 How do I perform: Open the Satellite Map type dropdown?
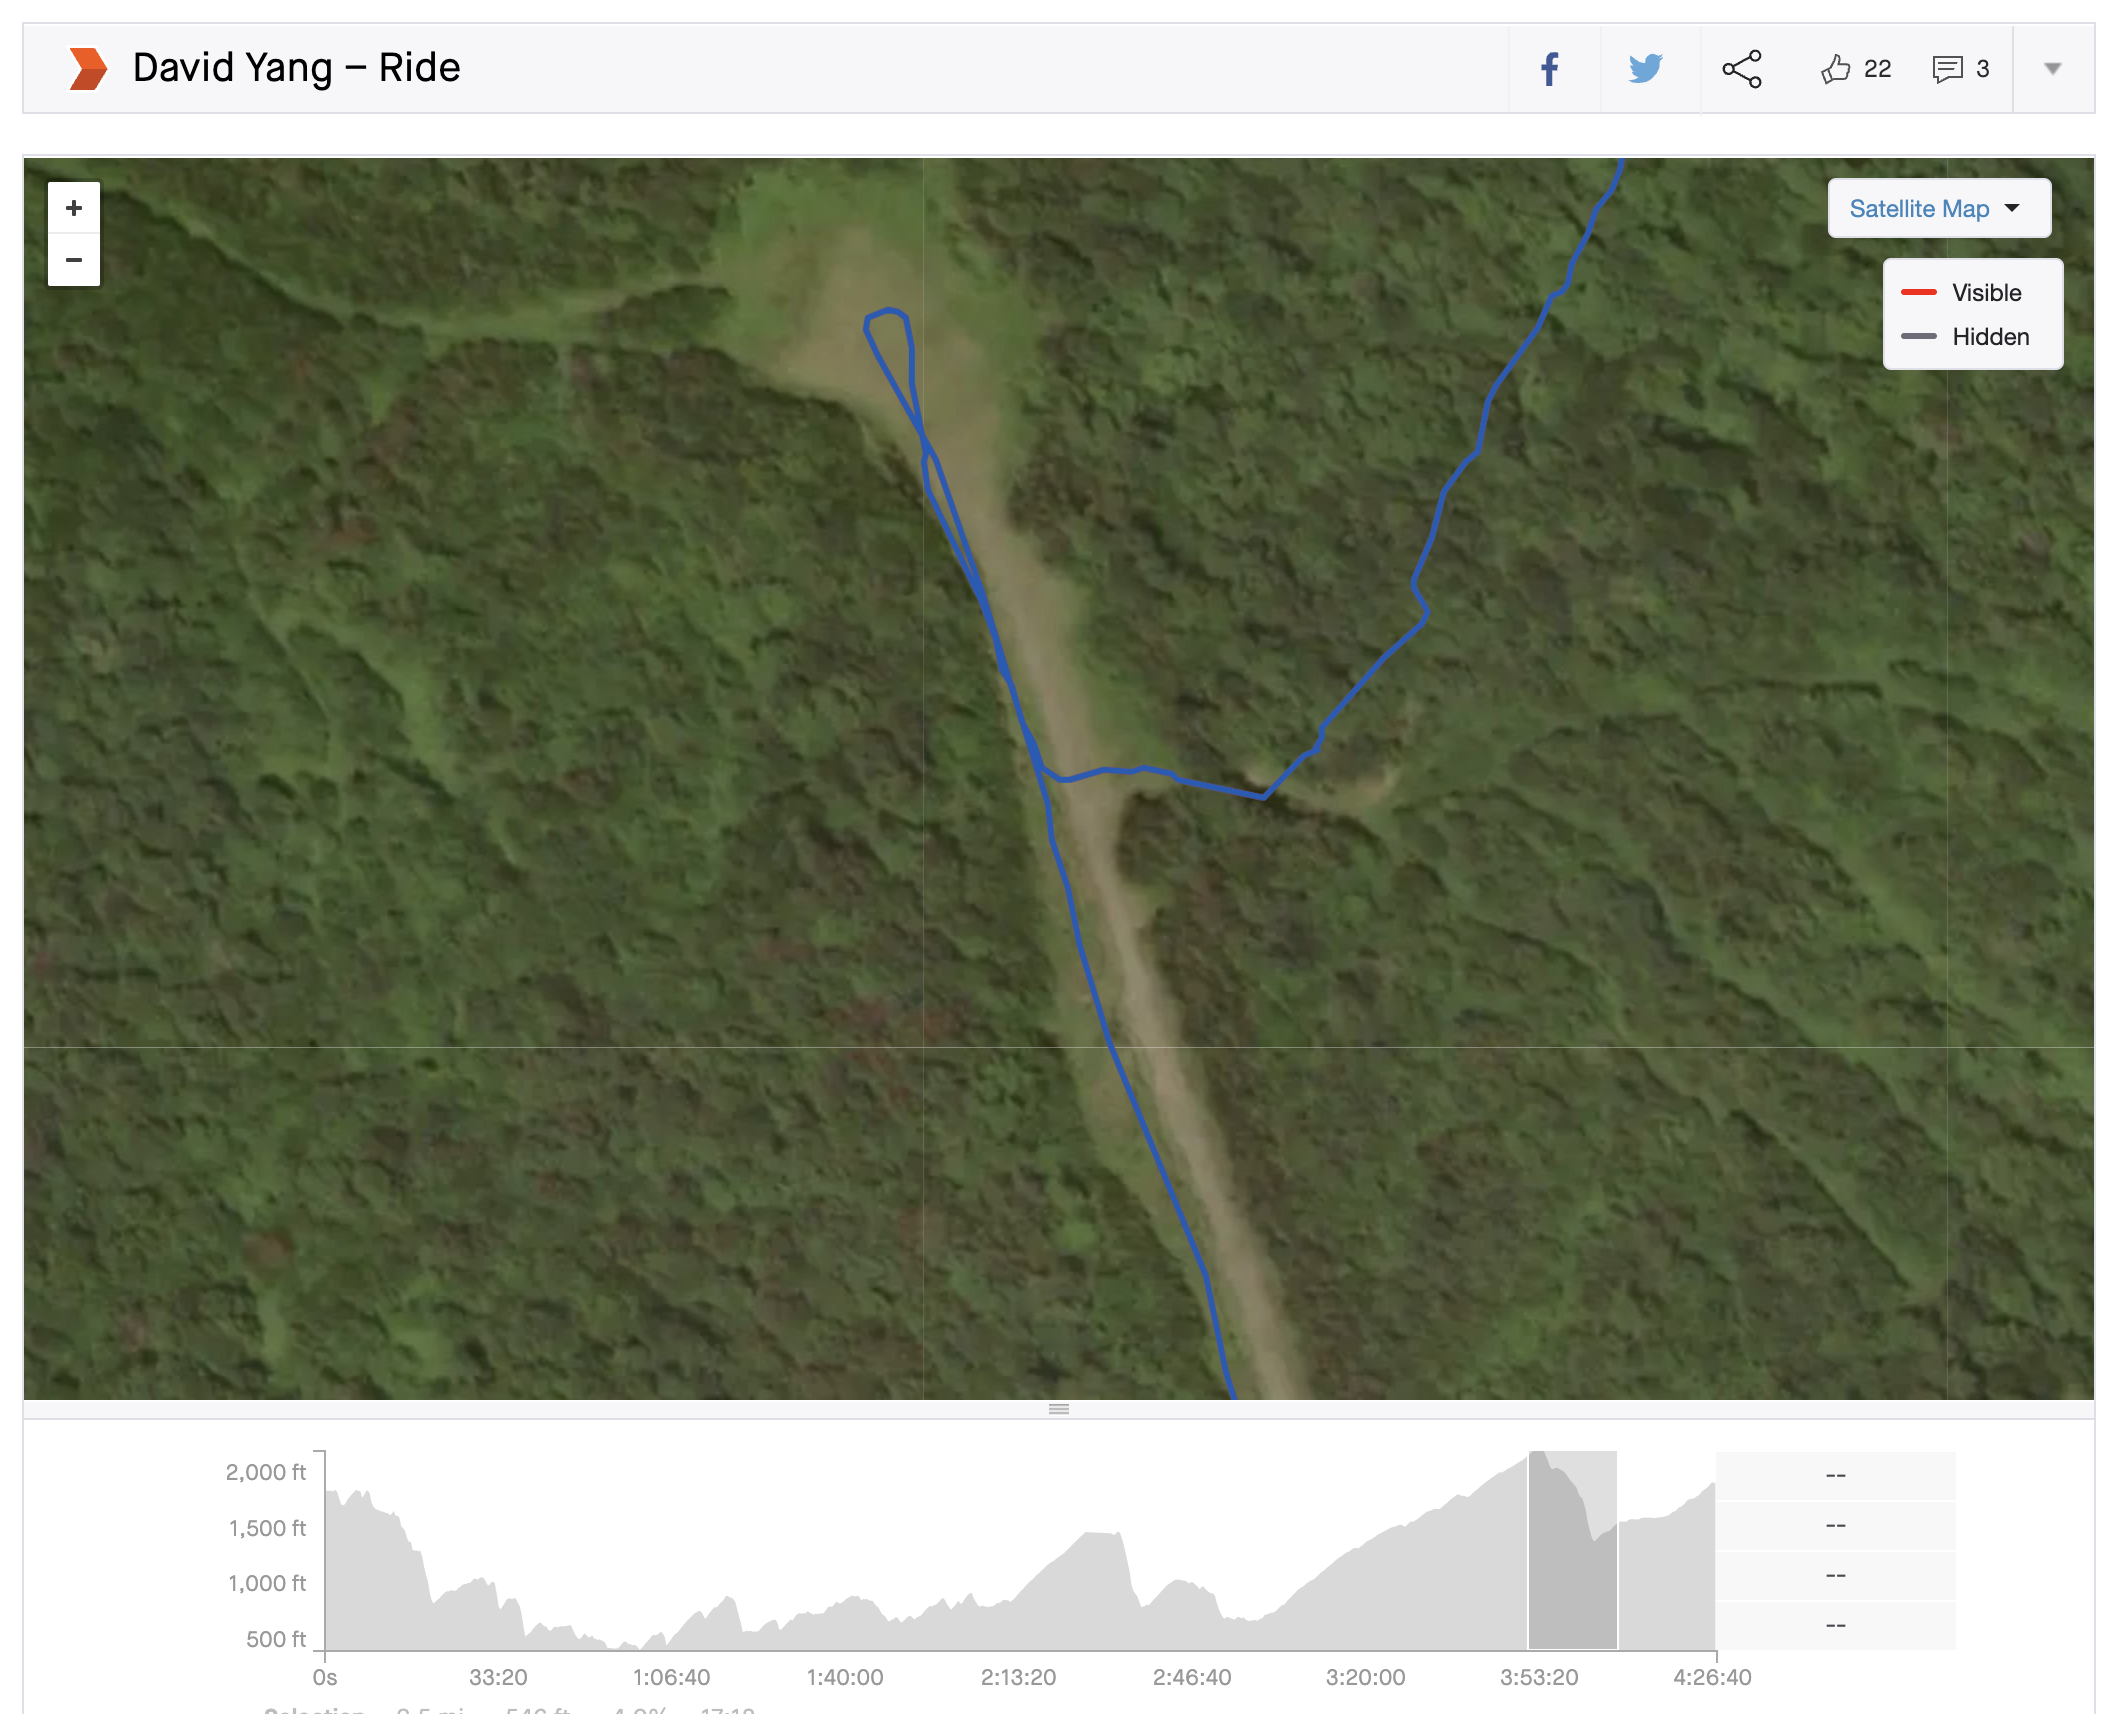[1939, 208]
